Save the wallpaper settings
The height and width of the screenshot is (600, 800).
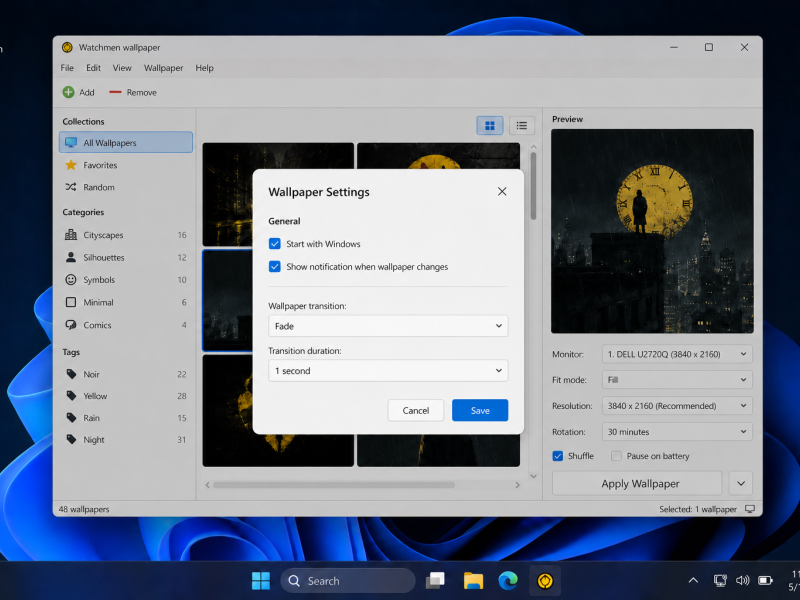tap(480, 410)
